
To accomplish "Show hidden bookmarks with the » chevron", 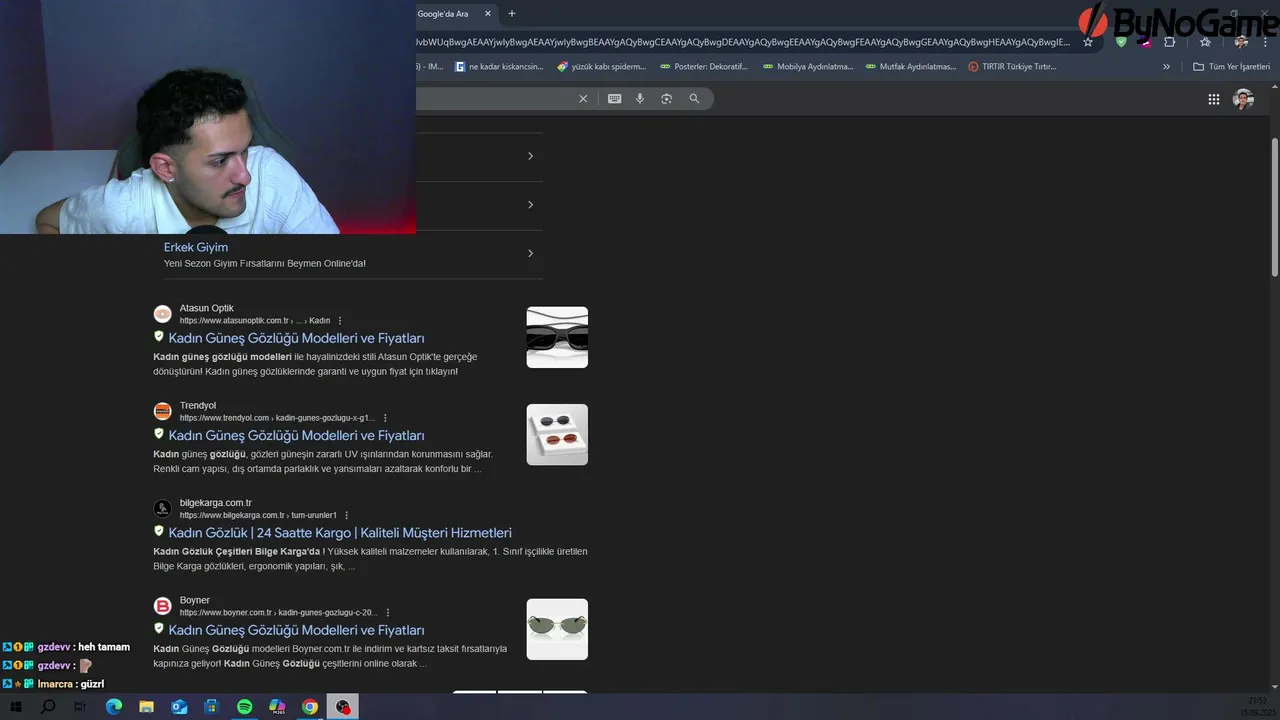I will (1166, 67).
